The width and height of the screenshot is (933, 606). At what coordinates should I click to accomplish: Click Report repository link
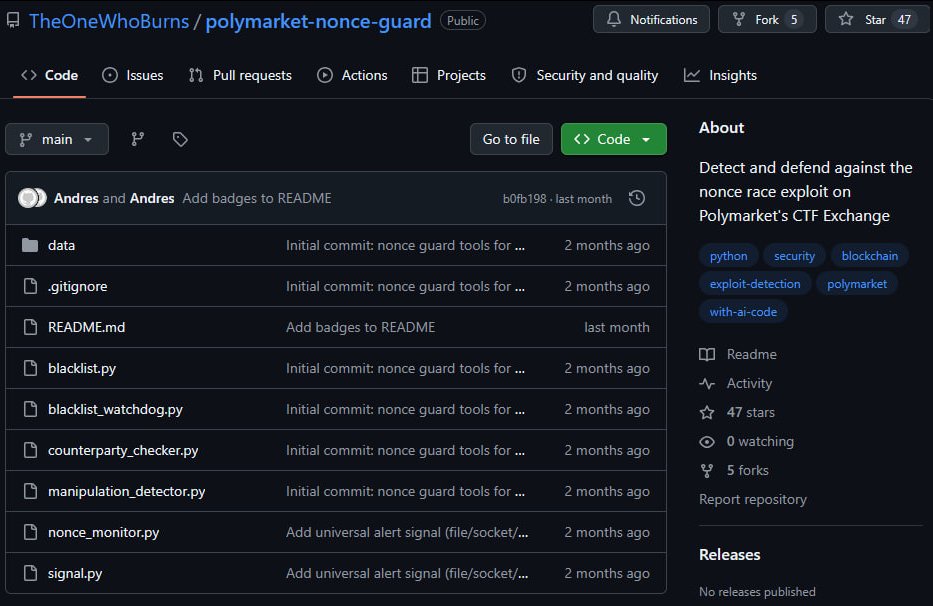pos(753,499)
